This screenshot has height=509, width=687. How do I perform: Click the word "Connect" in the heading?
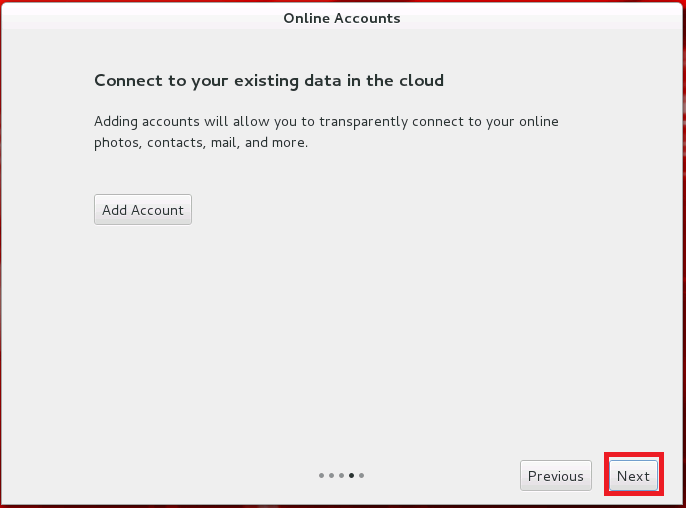[x=126, y=80]
